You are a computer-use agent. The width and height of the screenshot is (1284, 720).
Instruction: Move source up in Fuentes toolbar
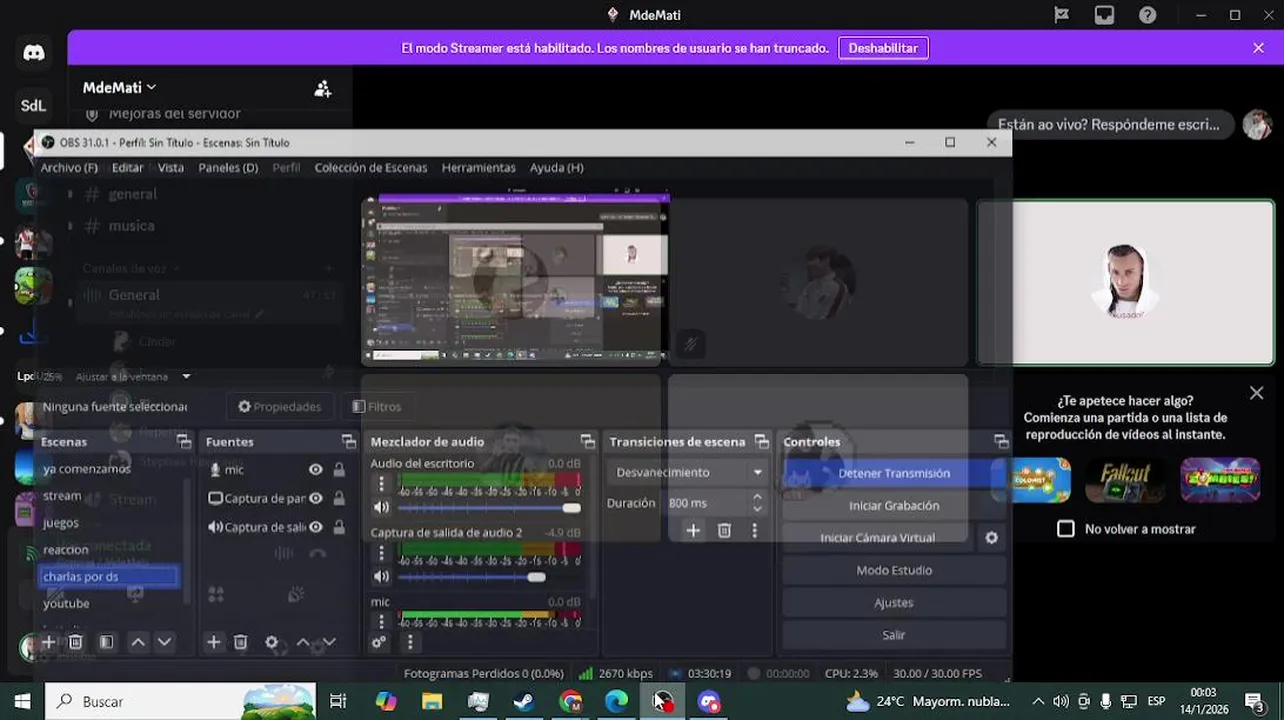(x=302, y=642)
